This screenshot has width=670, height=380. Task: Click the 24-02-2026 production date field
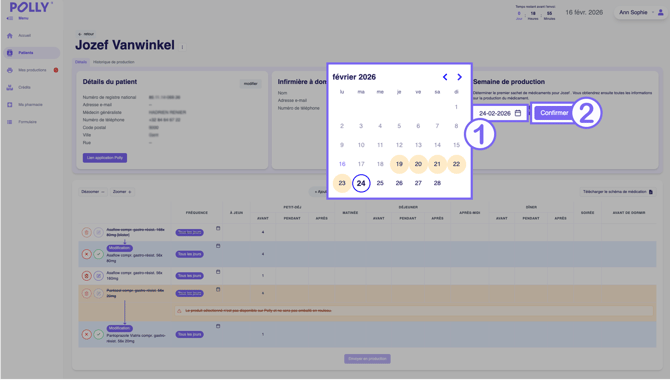coord(500,113)
